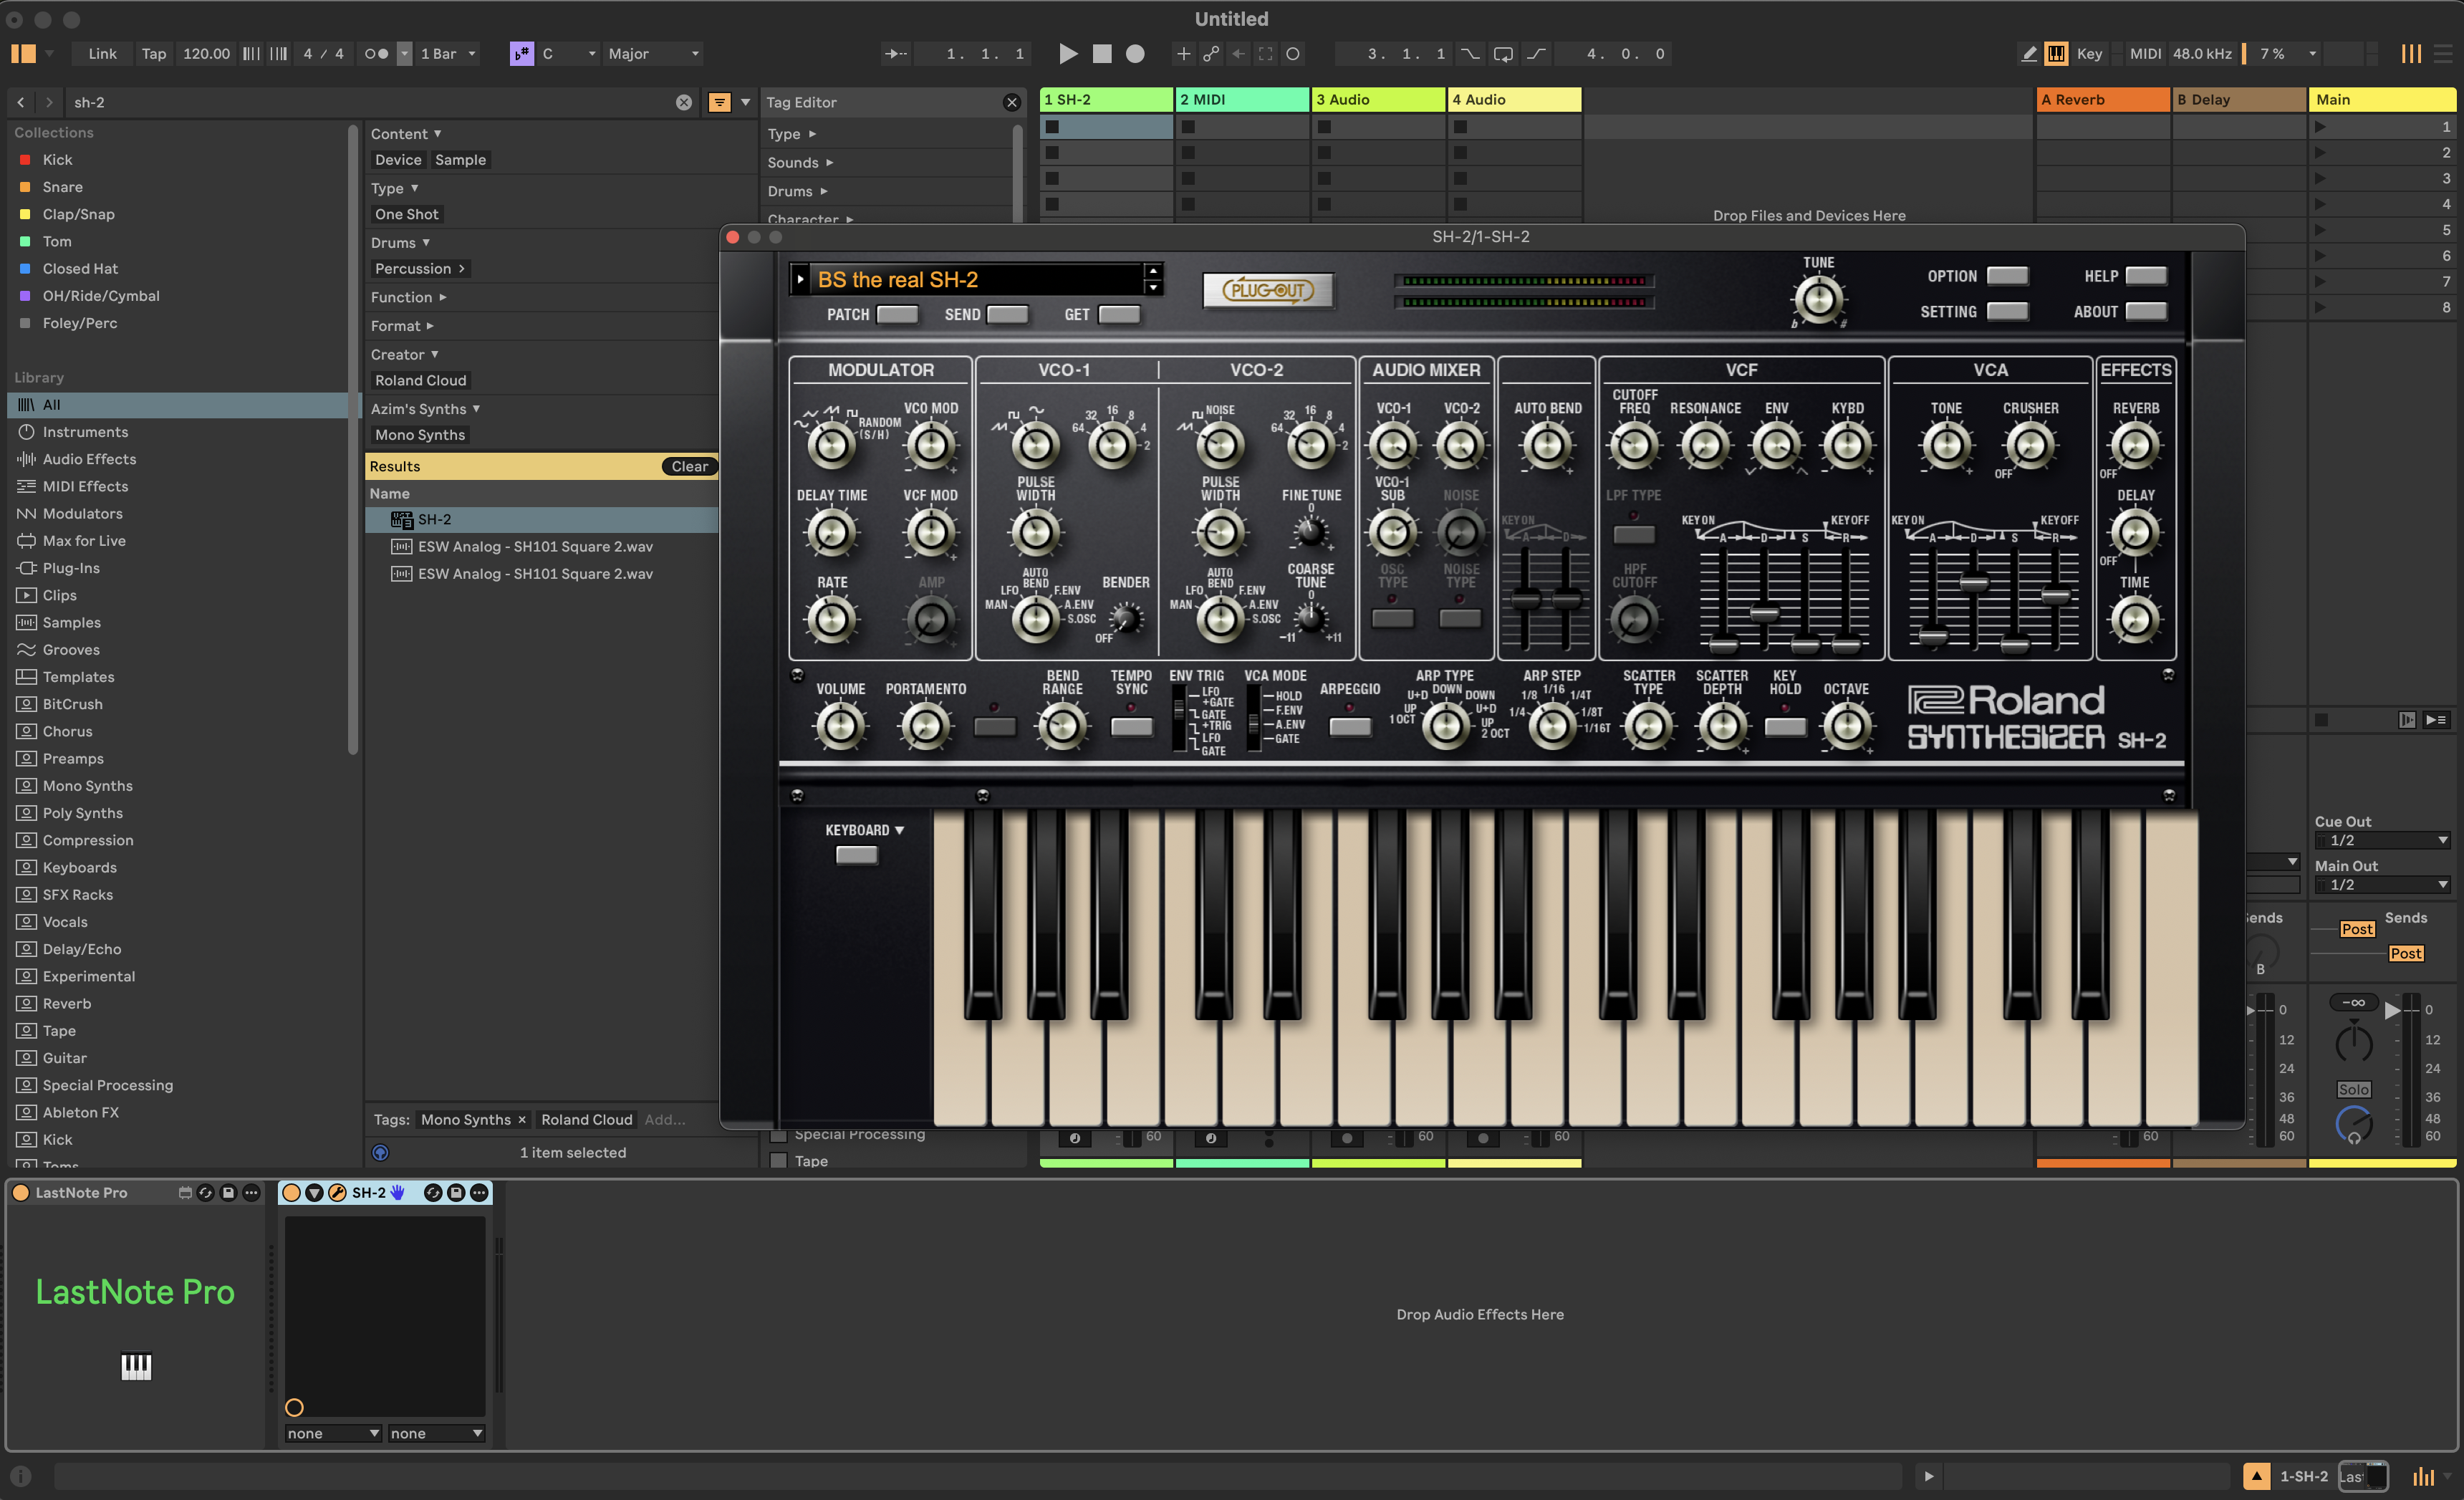Select Instruments in the Library sidebar
This screenshot has width=2464, height=1500.
(85, 432)
